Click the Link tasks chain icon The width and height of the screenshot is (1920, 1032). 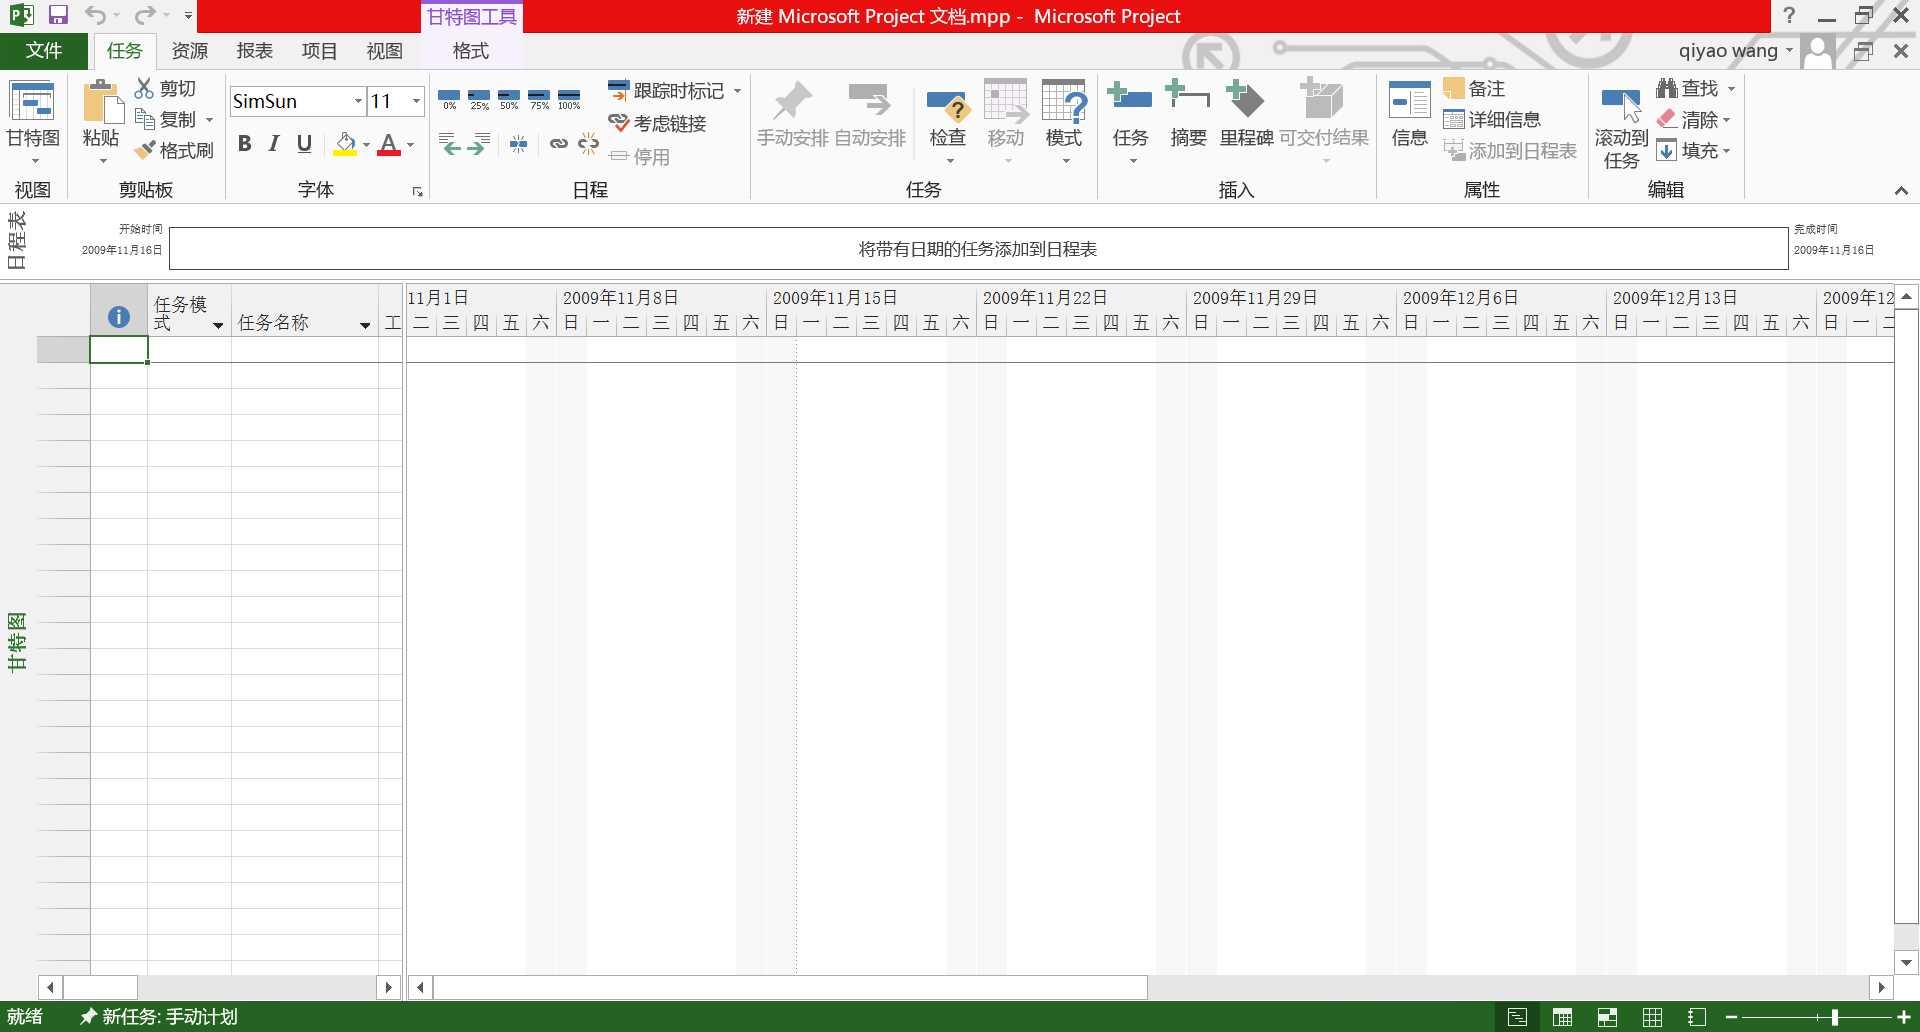point(558,144)
